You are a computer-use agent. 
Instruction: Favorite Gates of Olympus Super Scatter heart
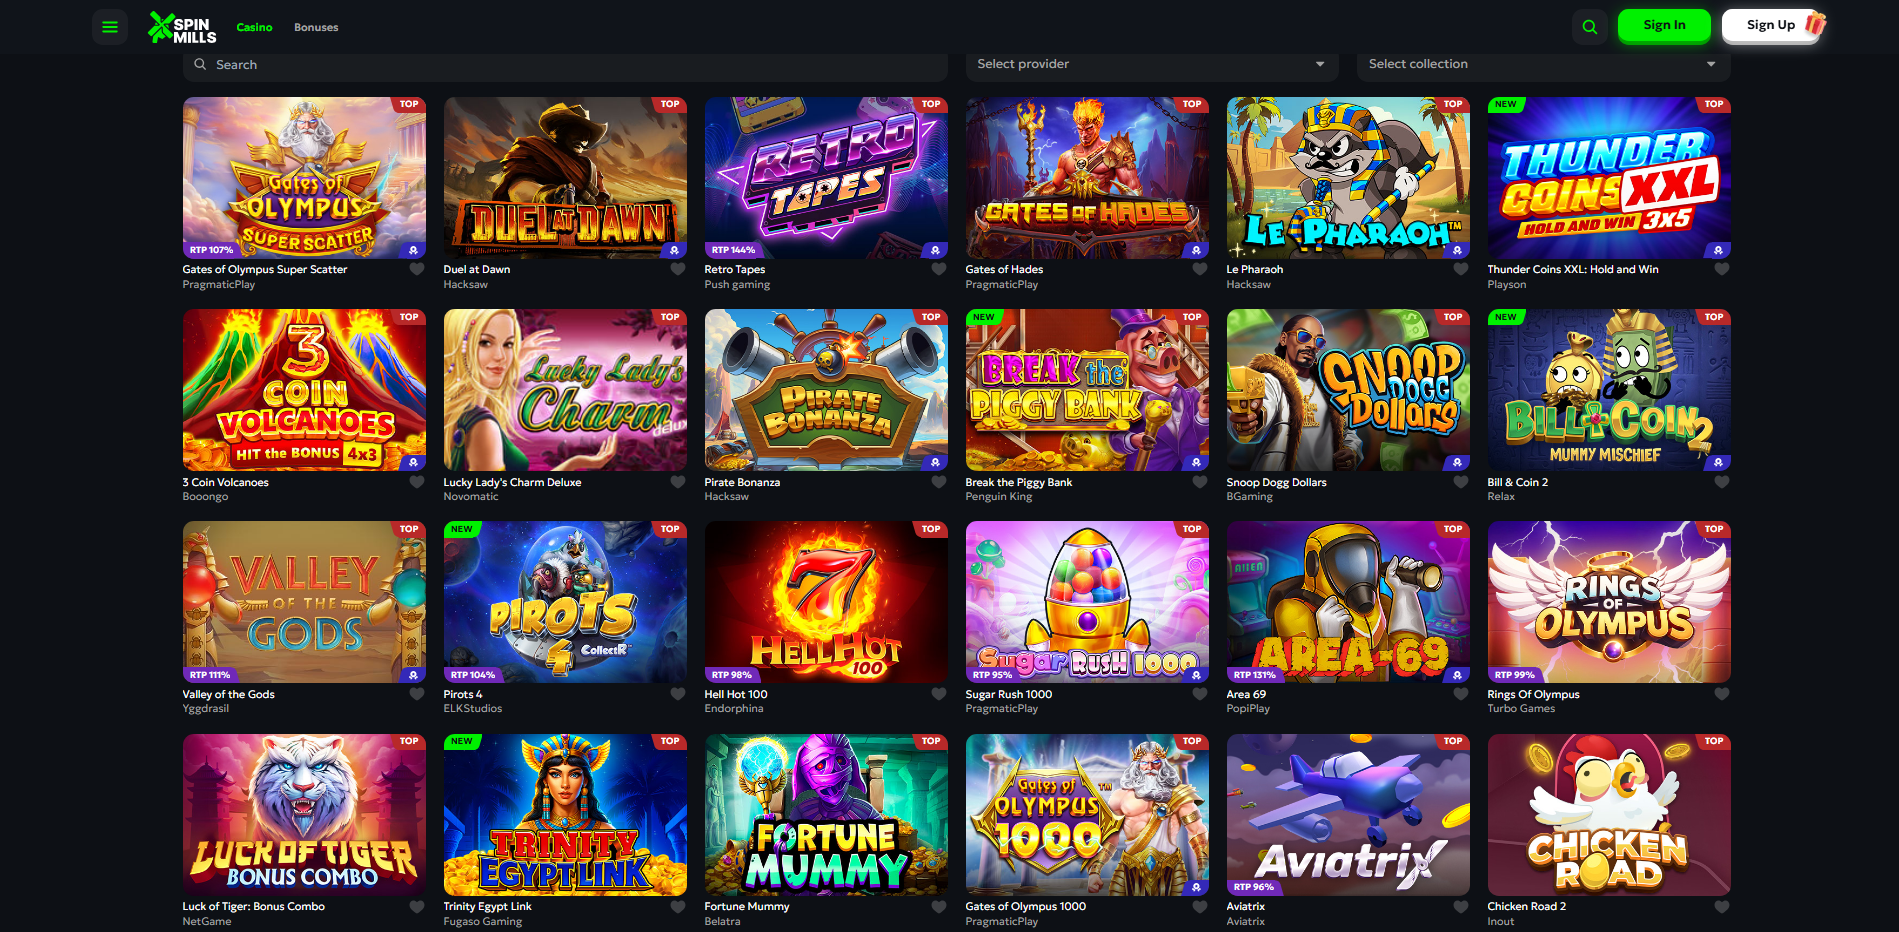point(417,269)
